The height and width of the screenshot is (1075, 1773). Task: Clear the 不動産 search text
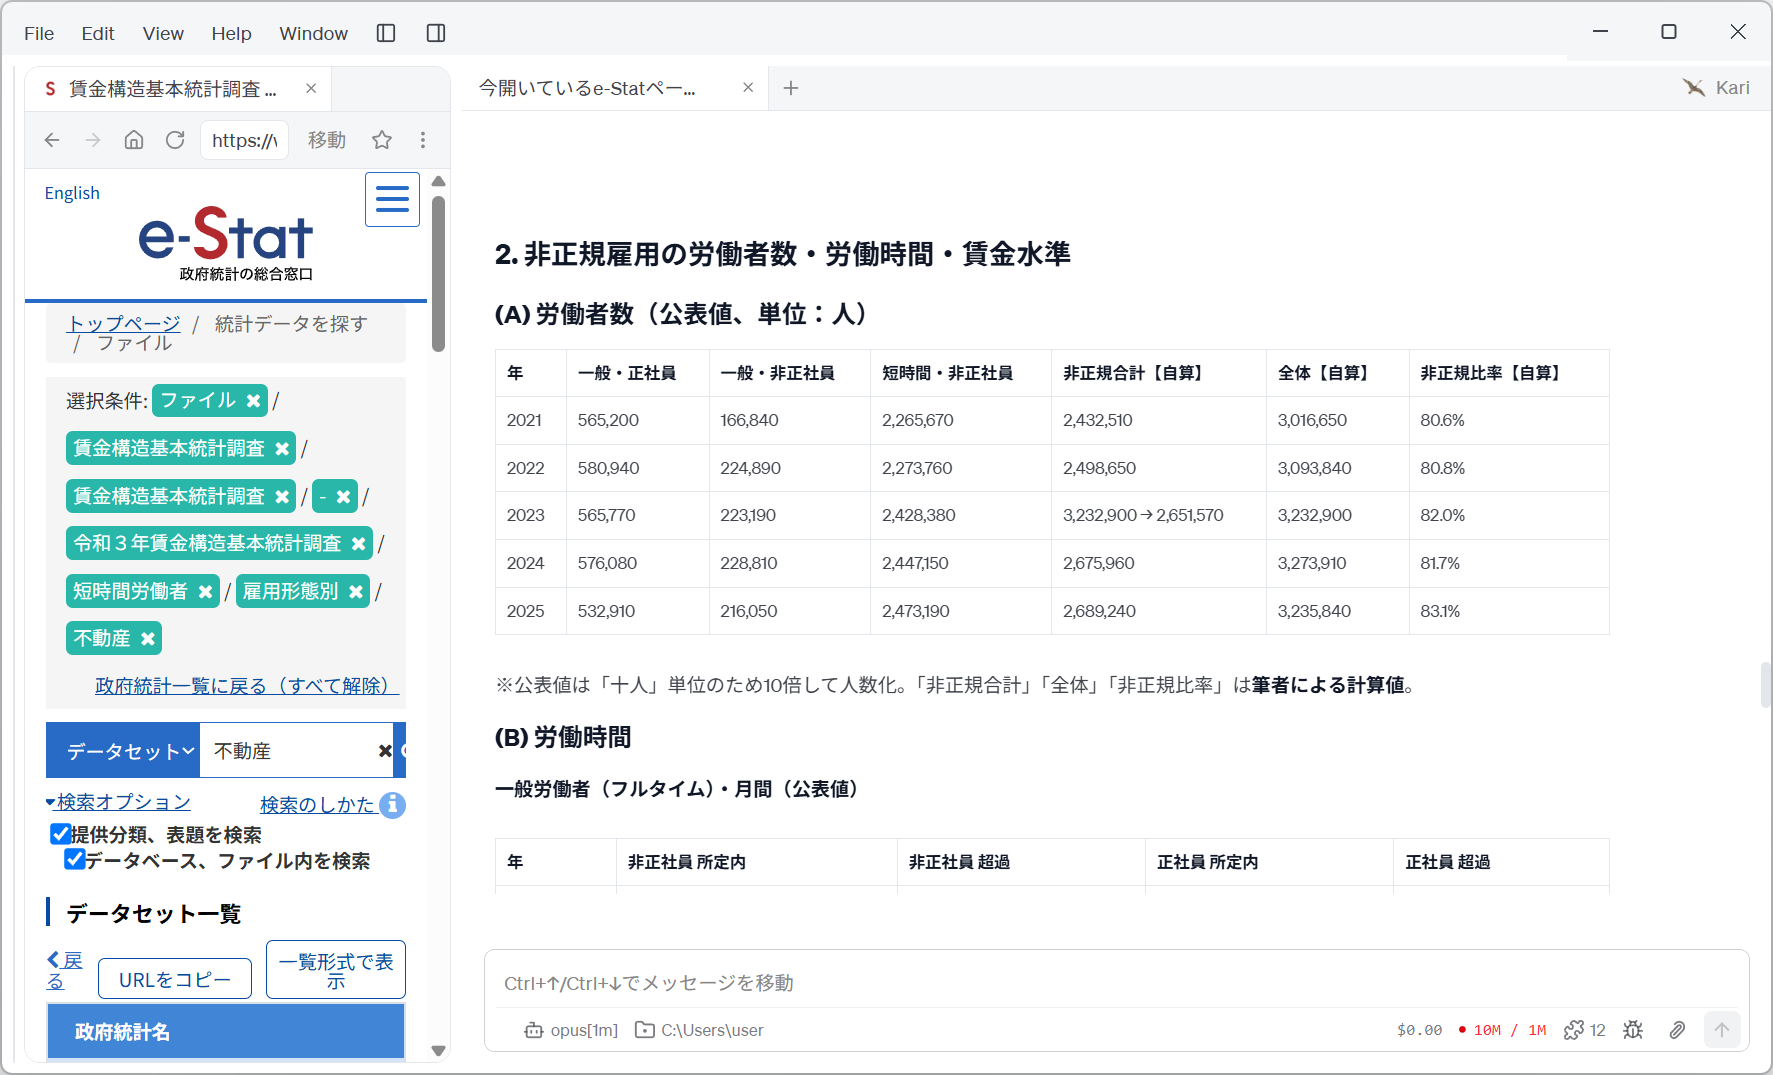coord(385,751)
